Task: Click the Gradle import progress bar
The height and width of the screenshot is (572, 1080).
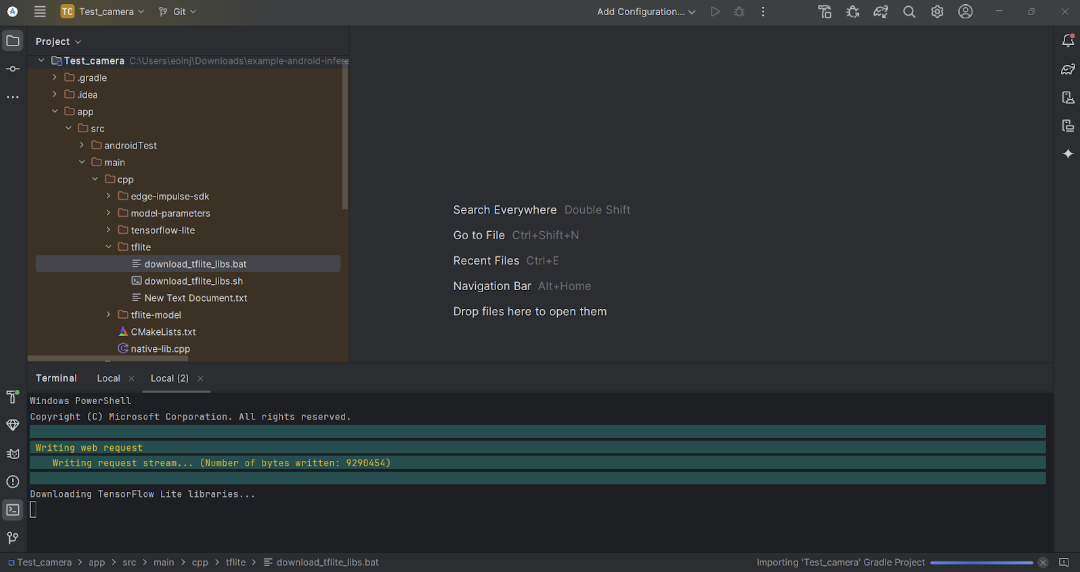Action: 981,563
